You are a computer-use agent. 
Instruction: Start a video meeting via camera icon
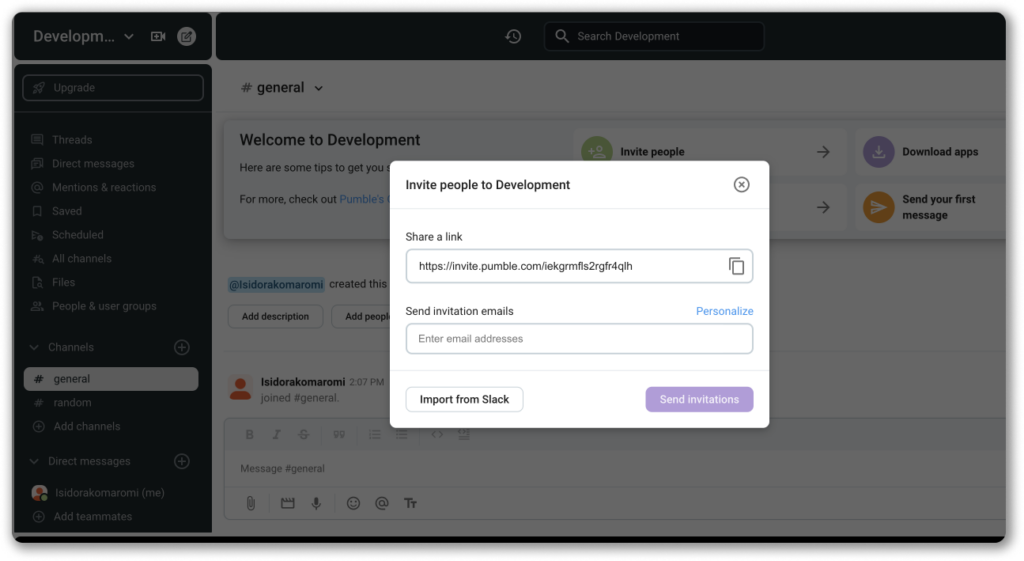(x=158, y=37)
